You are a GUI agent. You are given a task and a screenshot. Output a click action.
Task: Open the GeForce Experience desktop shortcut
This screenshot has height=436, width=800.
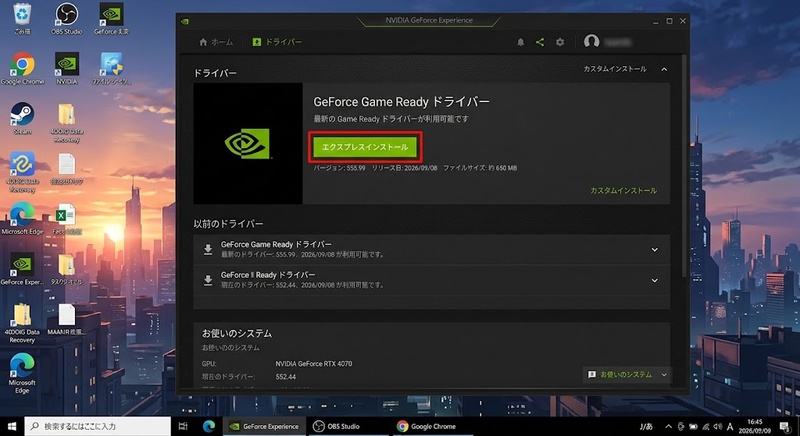22,269
